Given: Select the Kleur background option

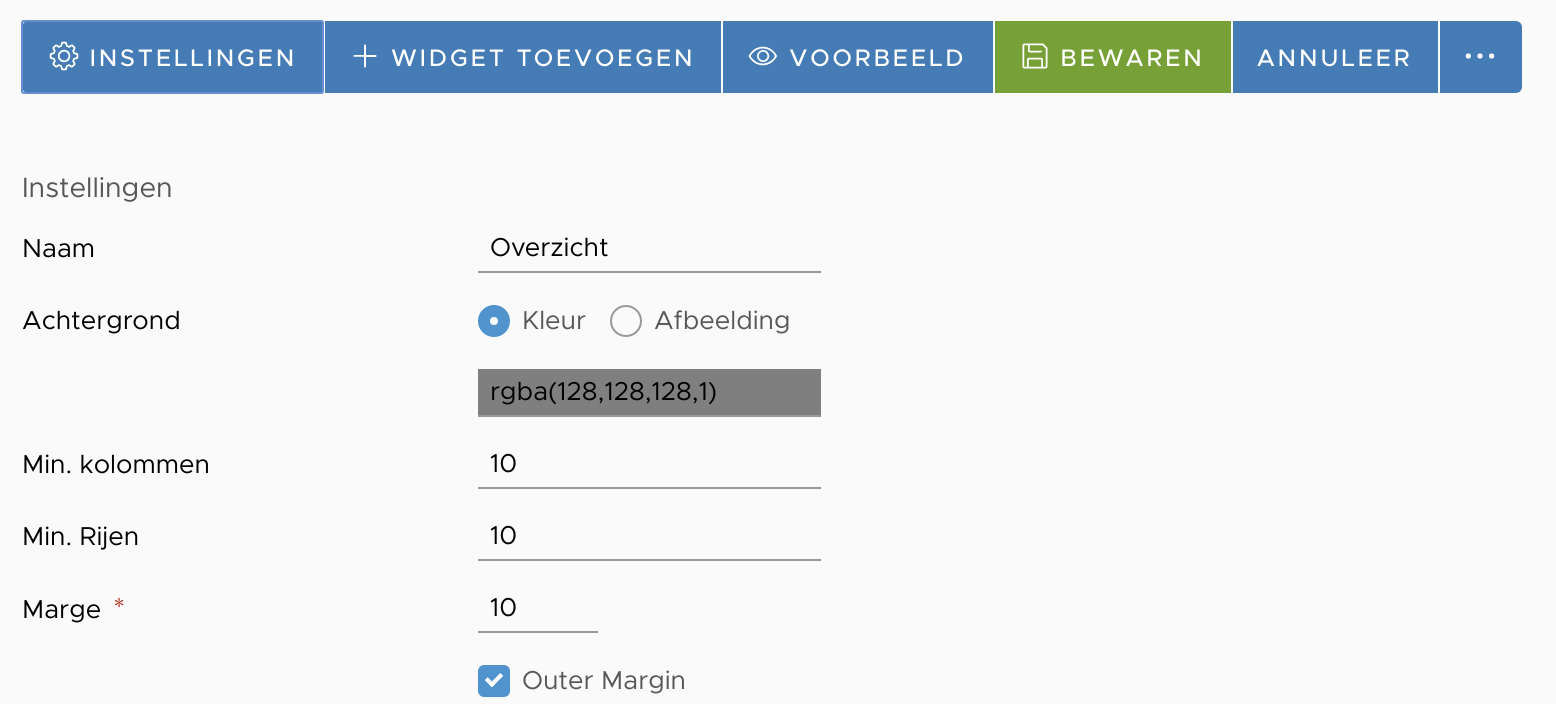Looking at the screenshot, I should click(x=494, y=321).
